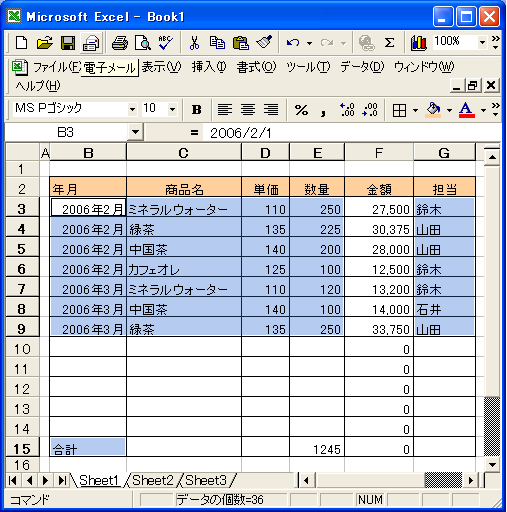Toggle Bold formatting button
This screenshot has width=507, height=512.
pyautogui.click(x=197, y=109)
